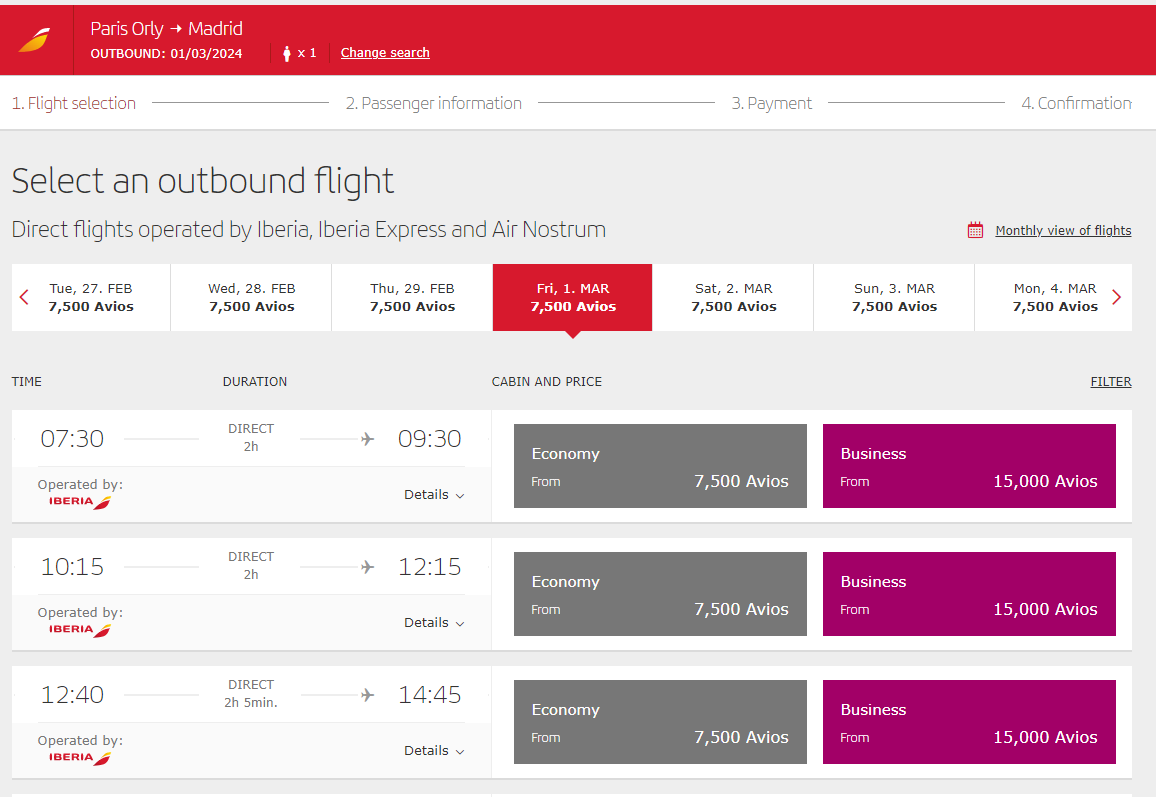Click the passenger count icon

tap(287, 53)
